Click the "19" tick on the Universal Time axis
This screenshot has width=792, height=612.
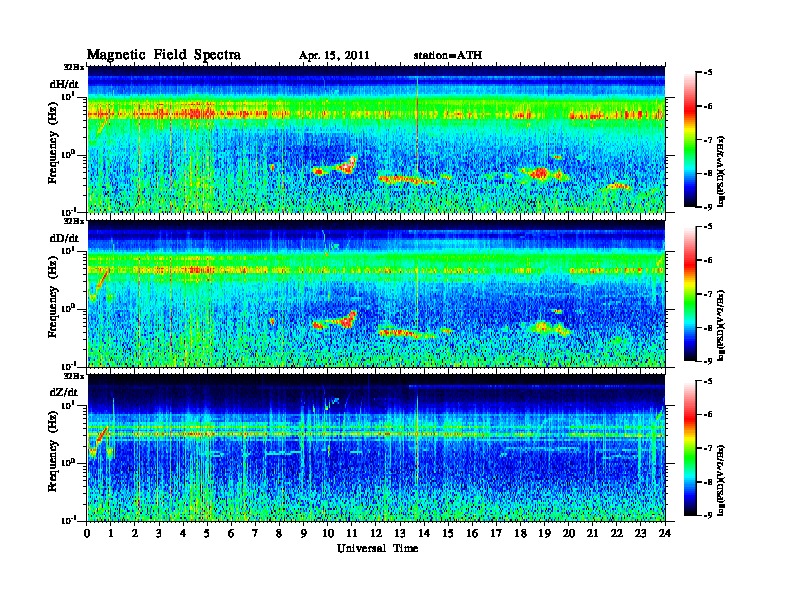[x=544, y=534]
